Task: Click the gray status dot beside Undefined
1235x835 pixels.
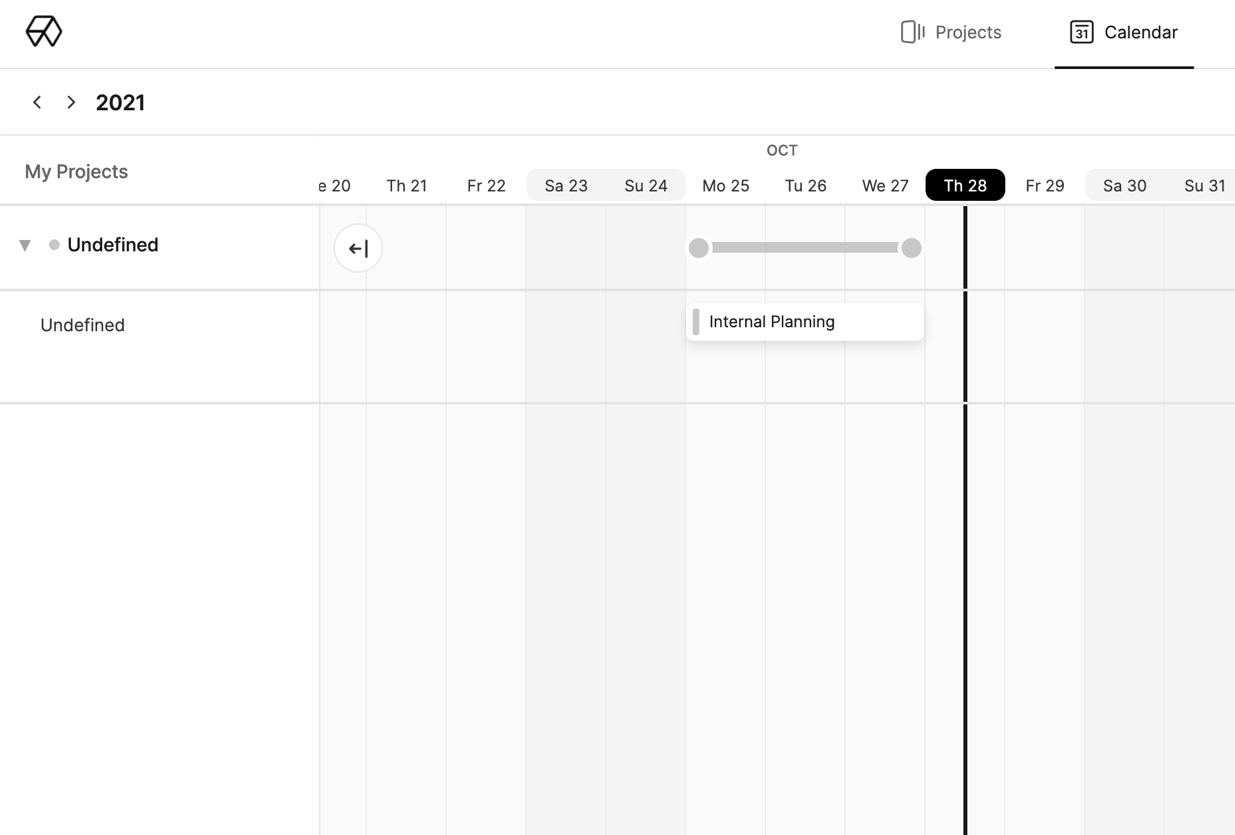Action: coord(54,245)
